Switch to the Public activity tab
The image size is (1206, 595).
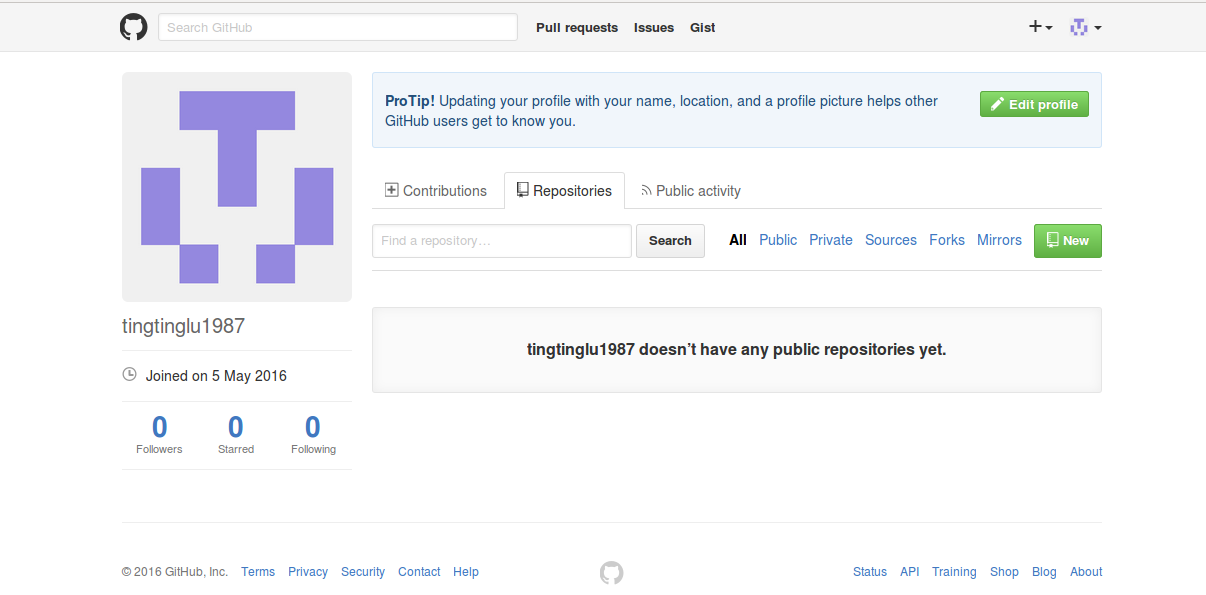pos(691,190)
